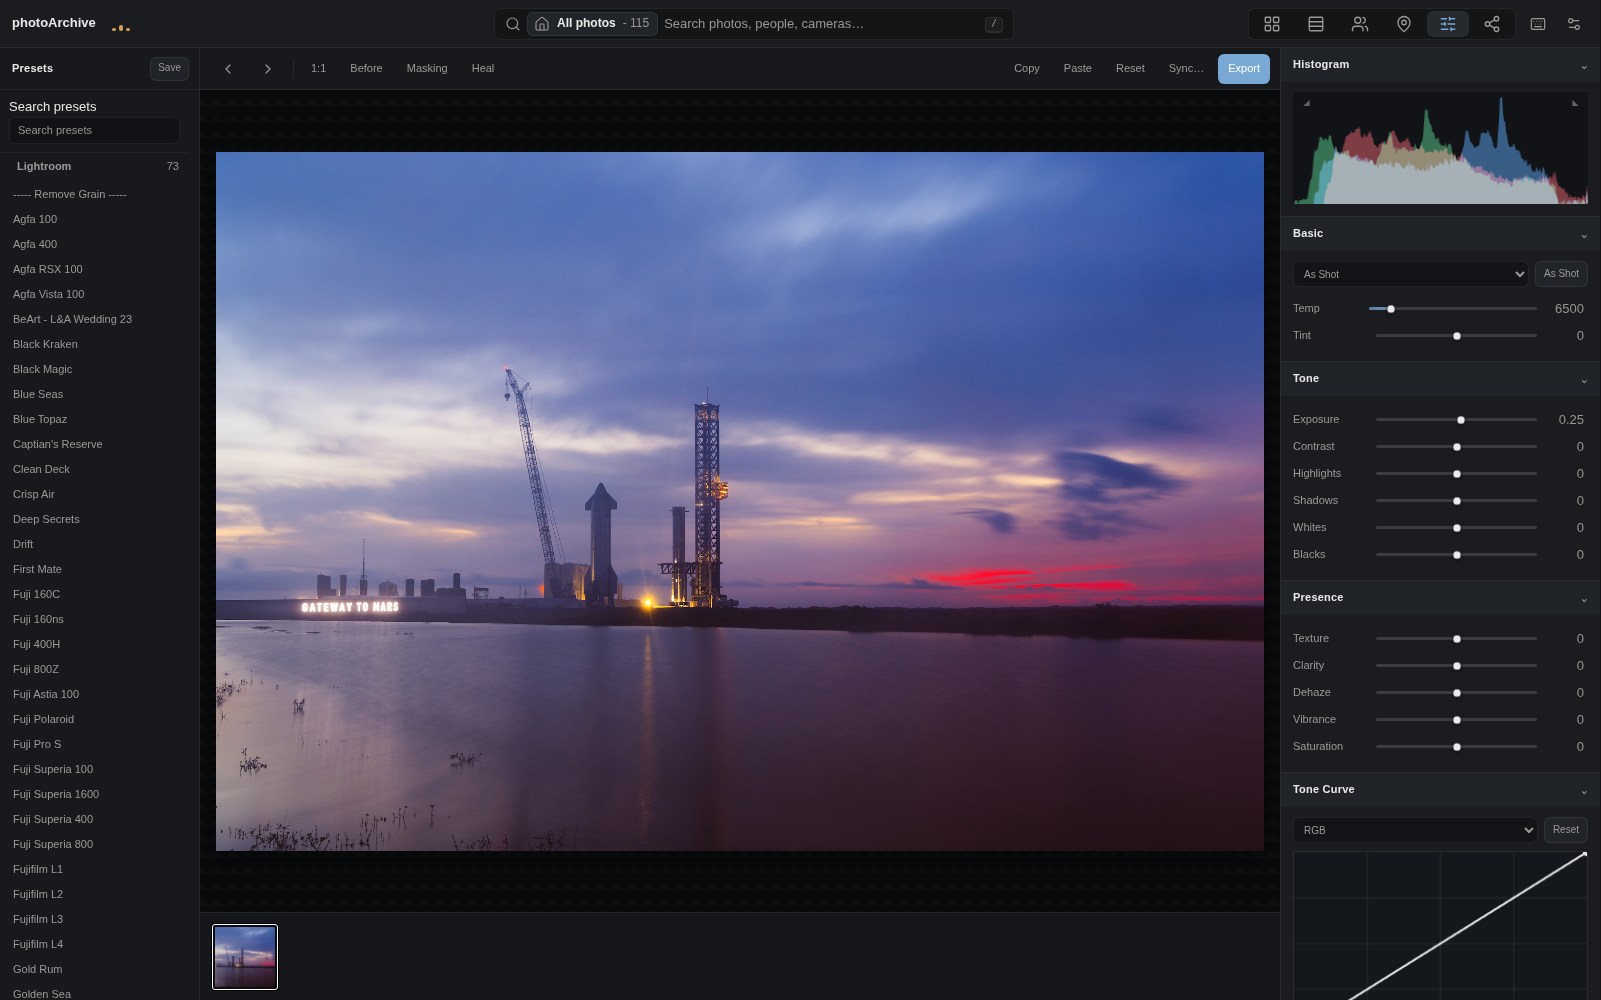Save a new preset
1601x1000 pixels.
pyautogui.click(x=169, y=68)
